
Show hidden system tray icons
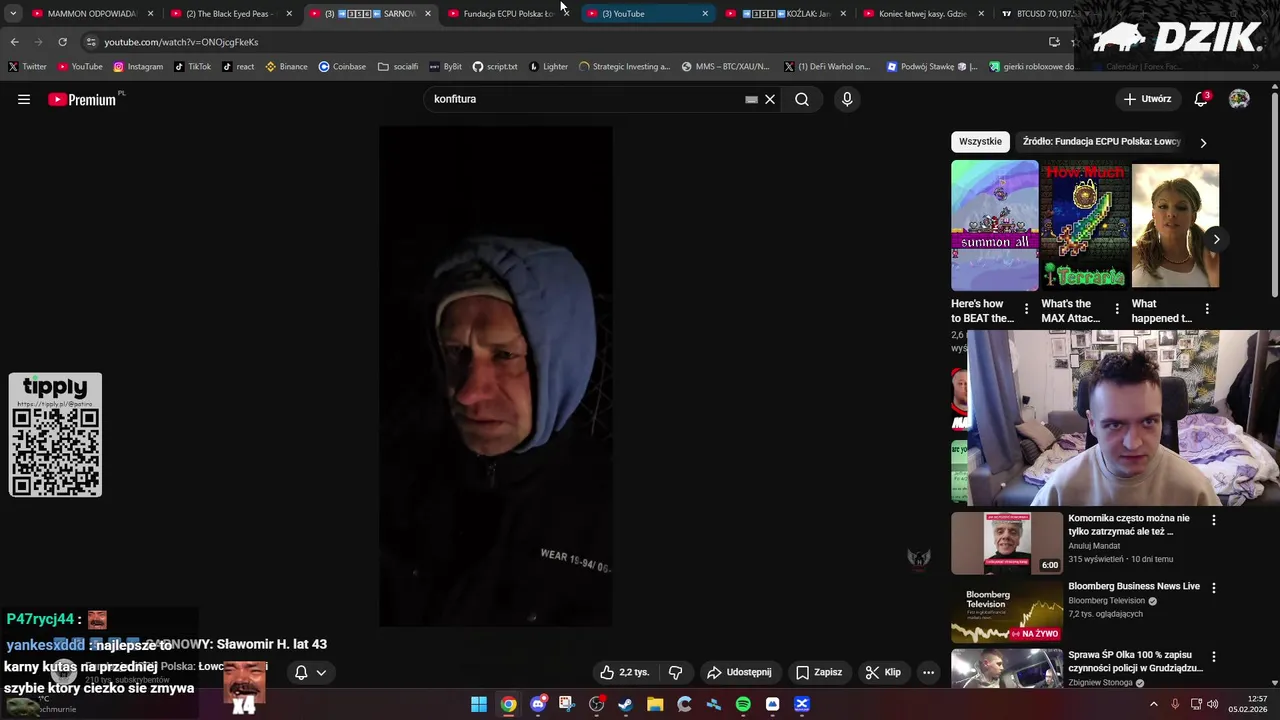pos(1153,704)
